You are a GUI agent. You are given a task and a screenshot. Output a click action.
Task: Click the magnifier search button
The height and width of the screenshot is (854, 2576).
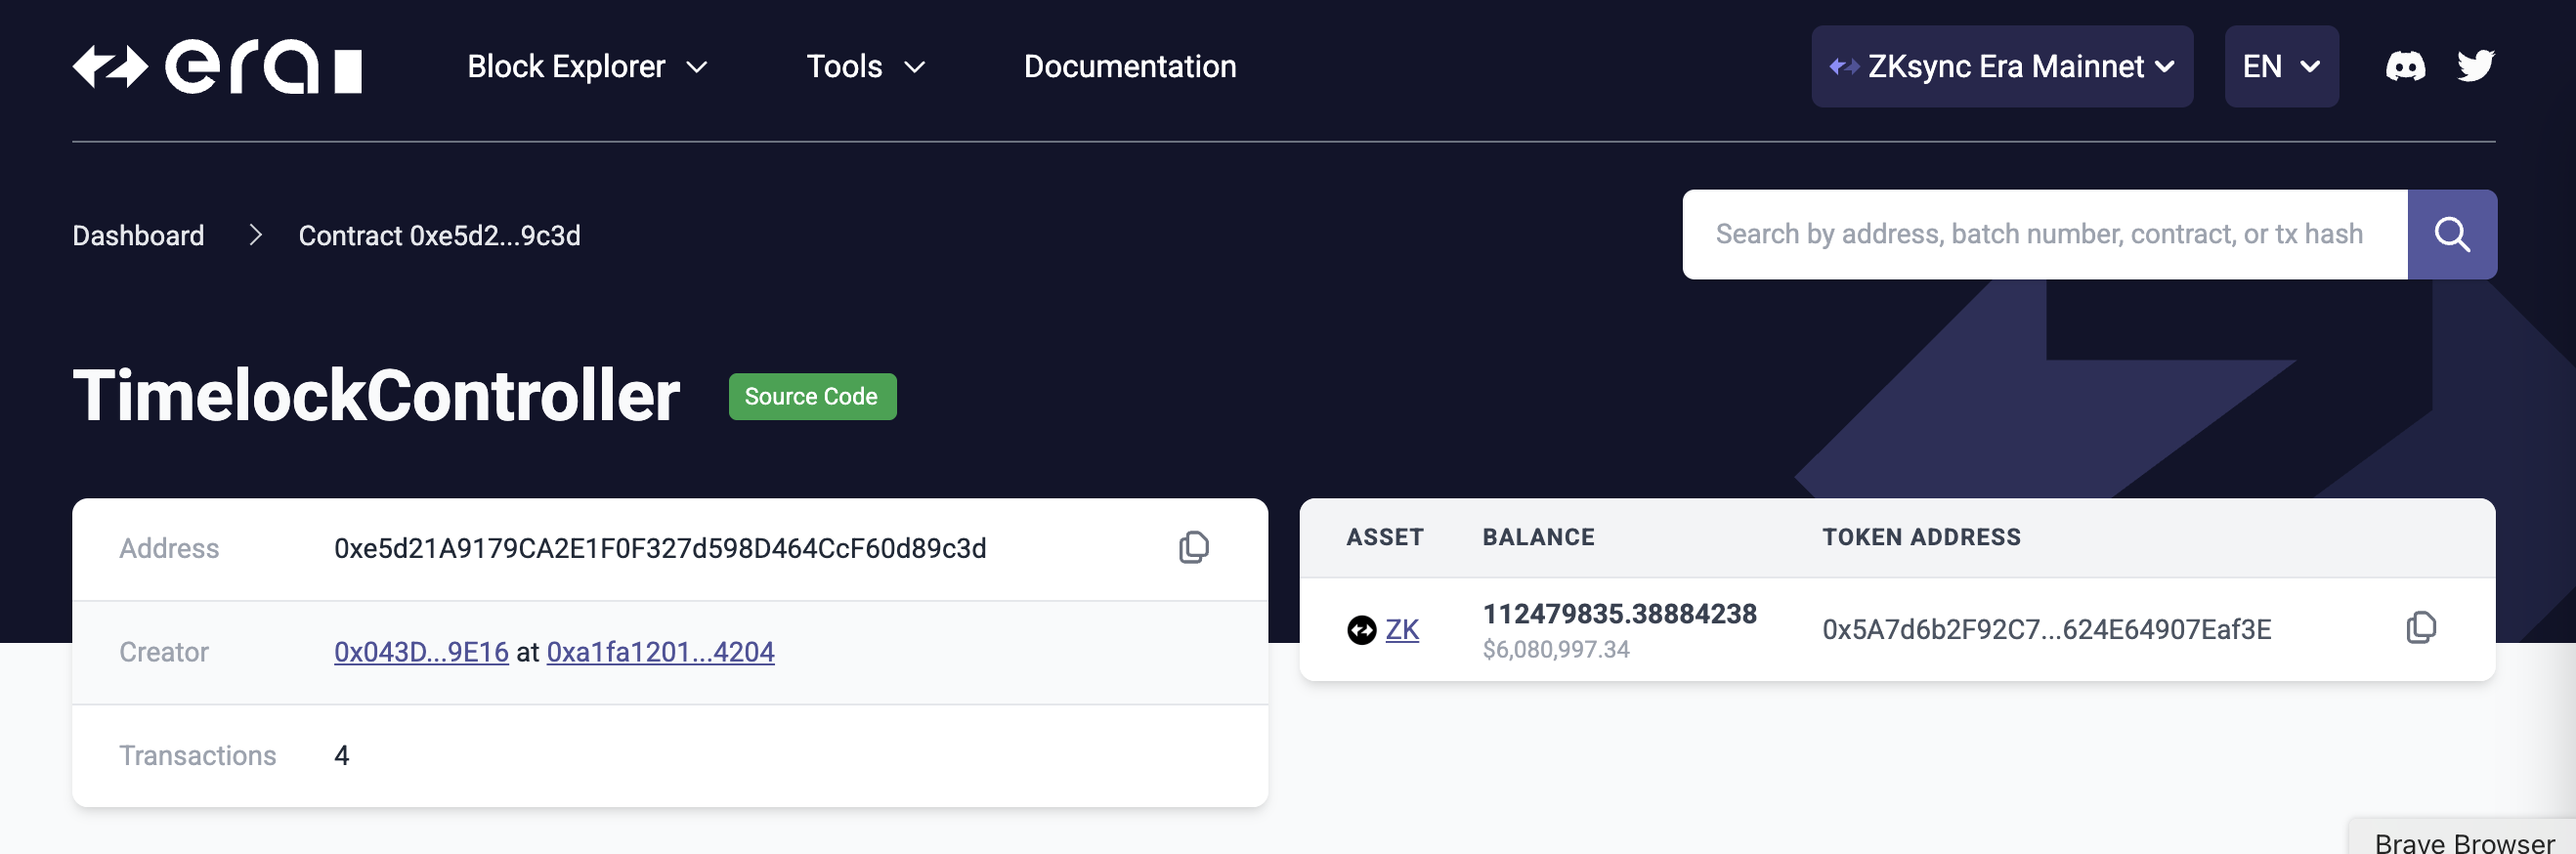(x=2451, y=234)
